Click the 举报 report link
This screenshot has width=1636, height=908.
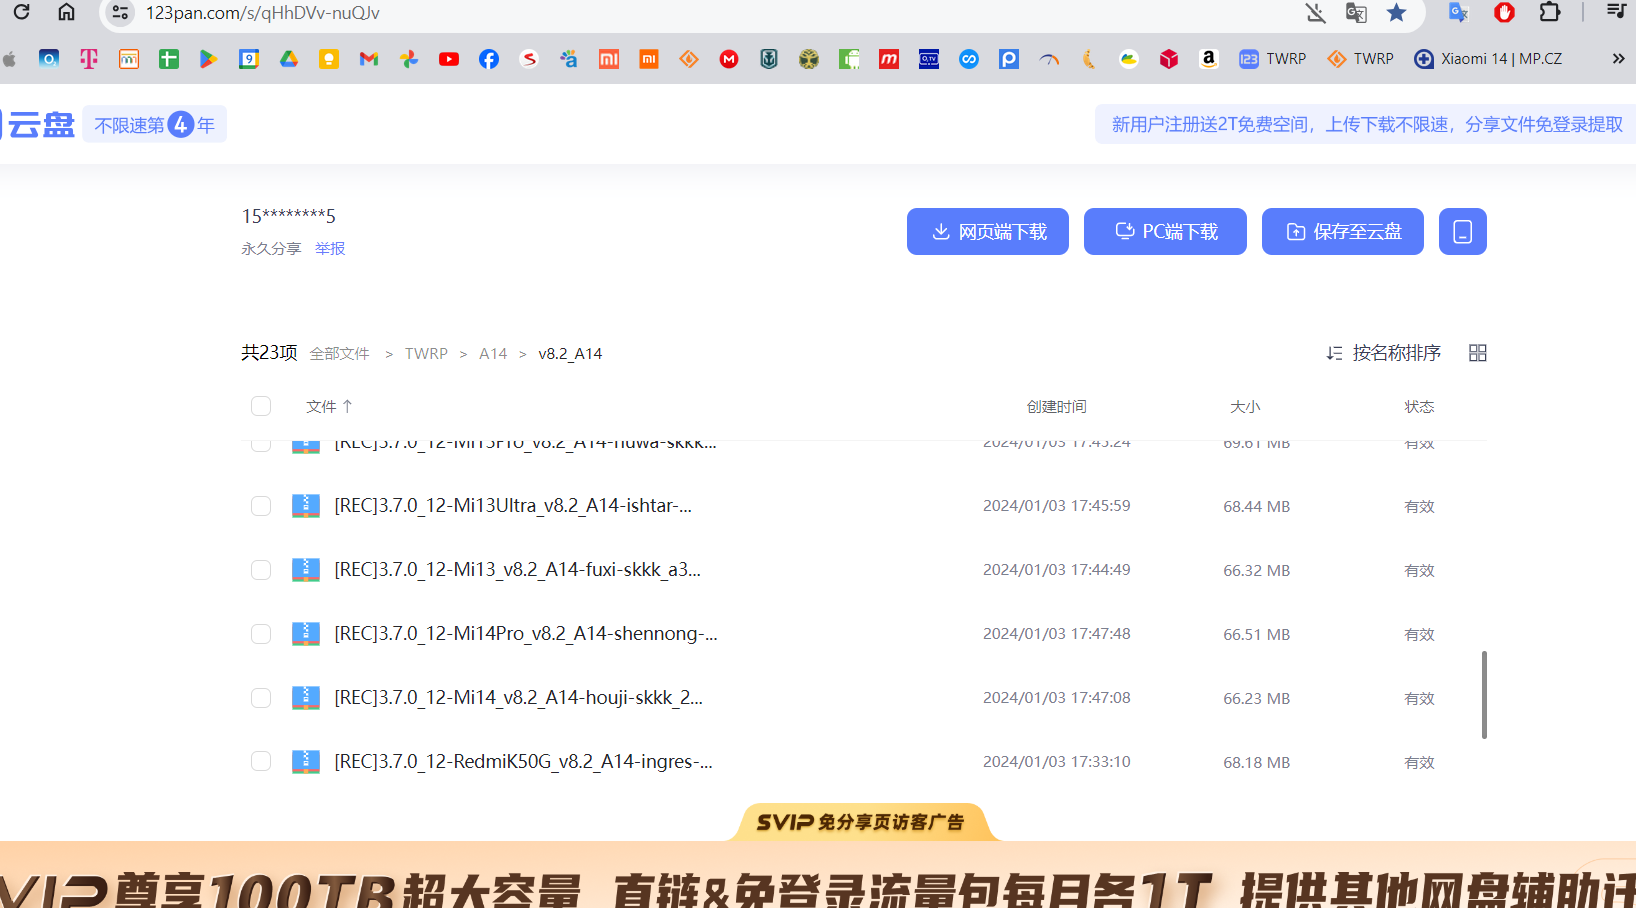(330, 248)
